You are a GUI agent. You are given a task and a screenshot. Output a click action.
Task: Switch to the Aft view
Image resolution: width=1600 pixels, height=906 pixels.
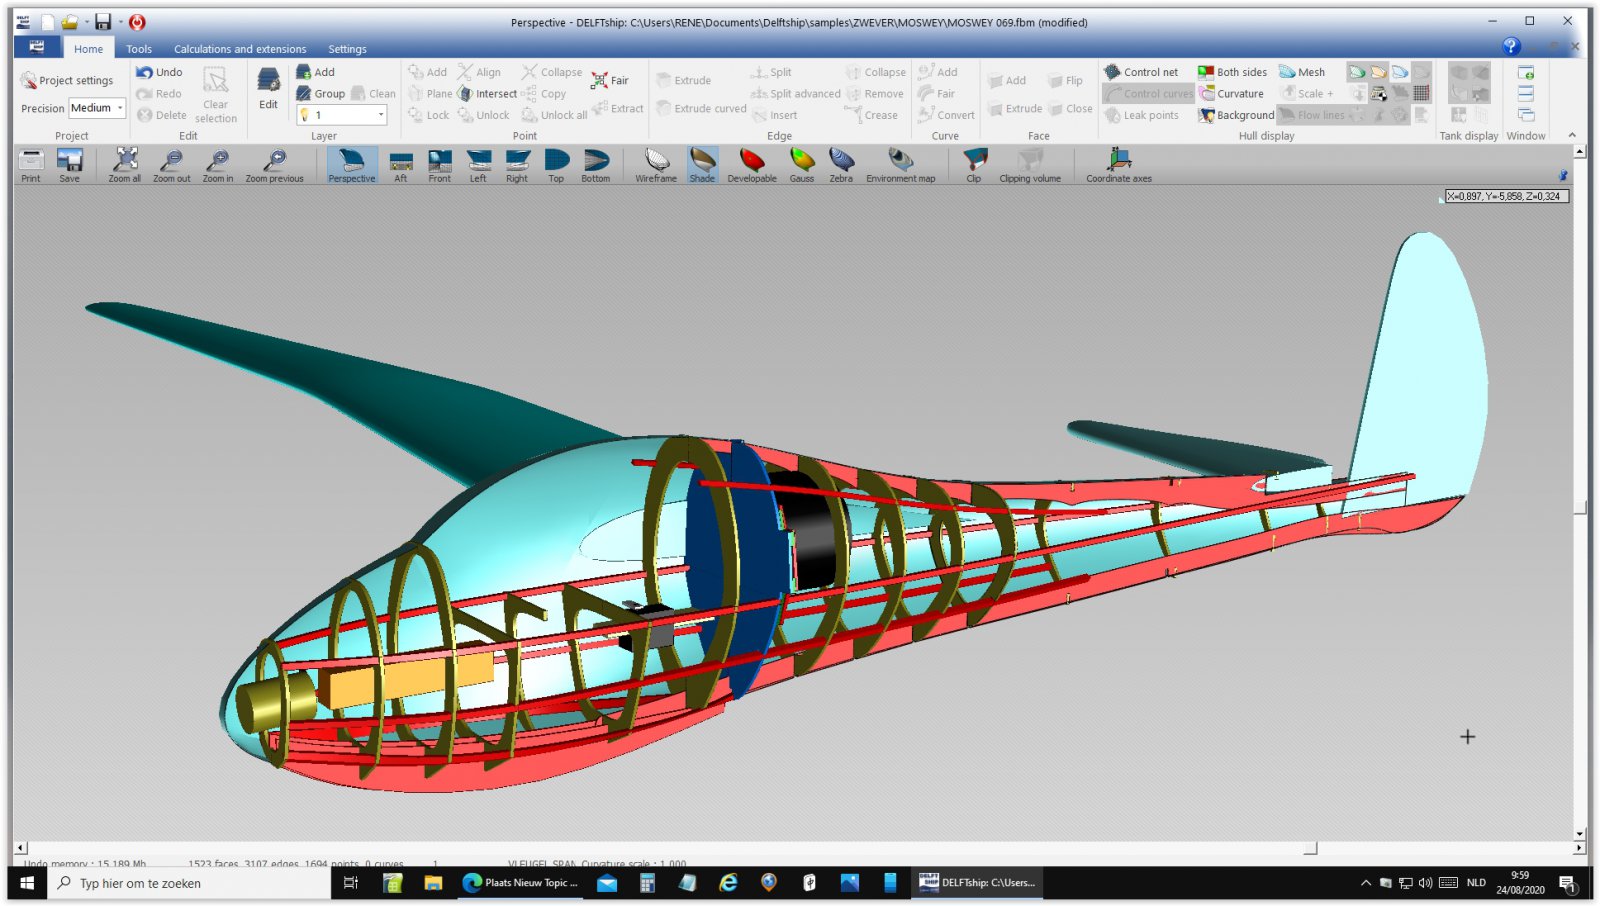[401, 165]
